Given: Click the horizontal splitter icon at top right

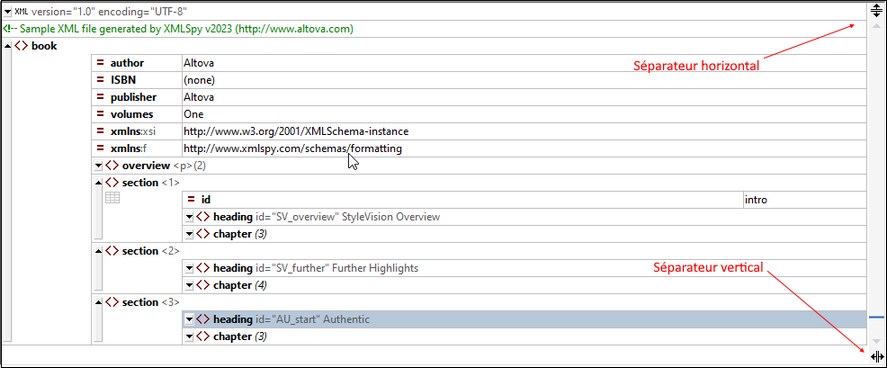Looking at the screenshot, I should click(x=876, y=11).
